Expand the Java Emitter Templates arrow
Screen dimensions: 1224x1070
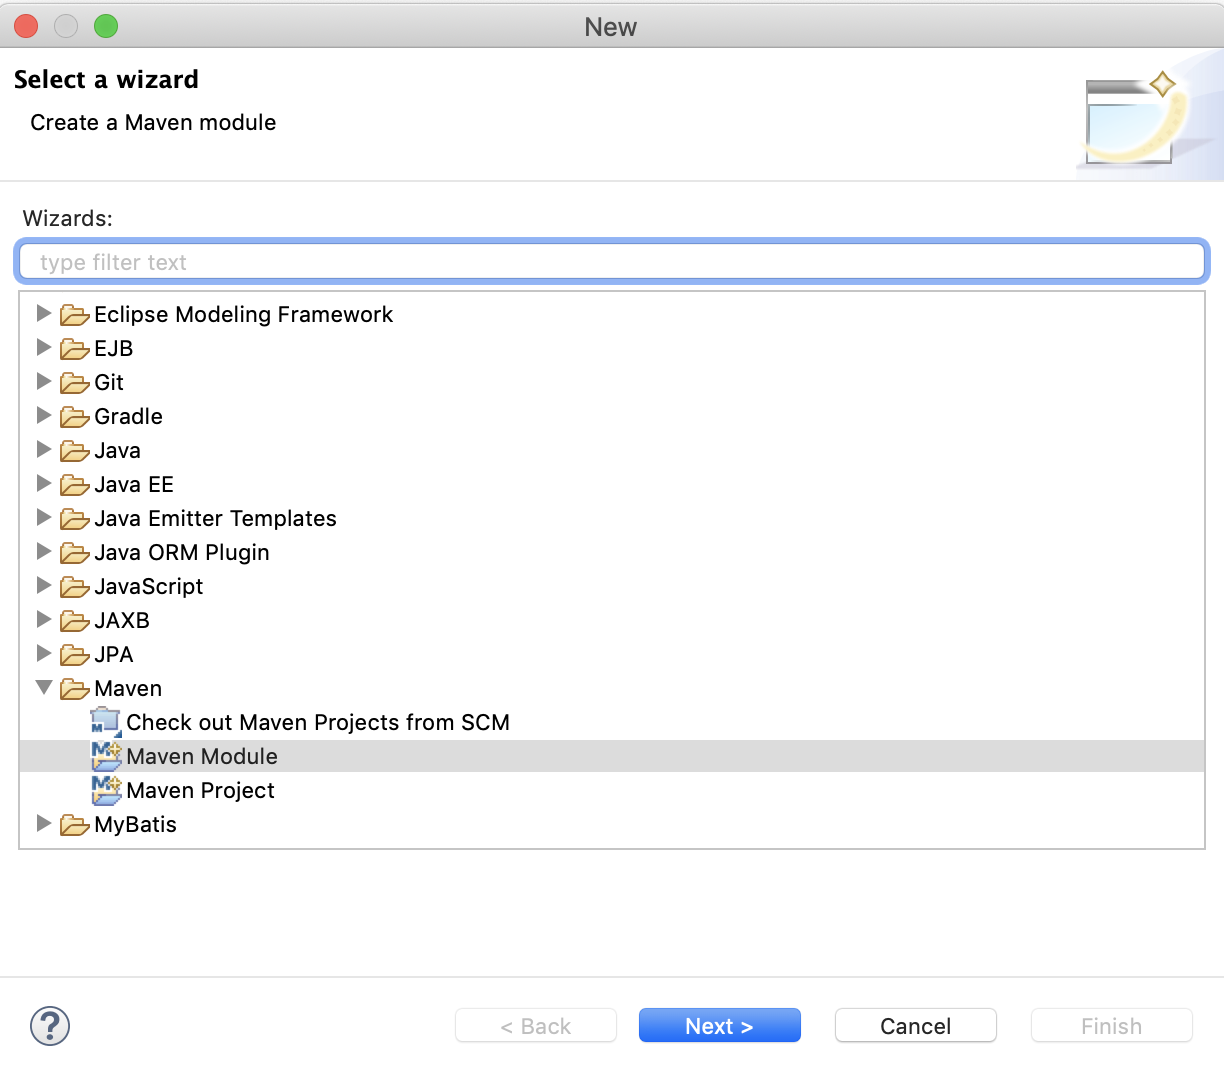tap(43, 518)
